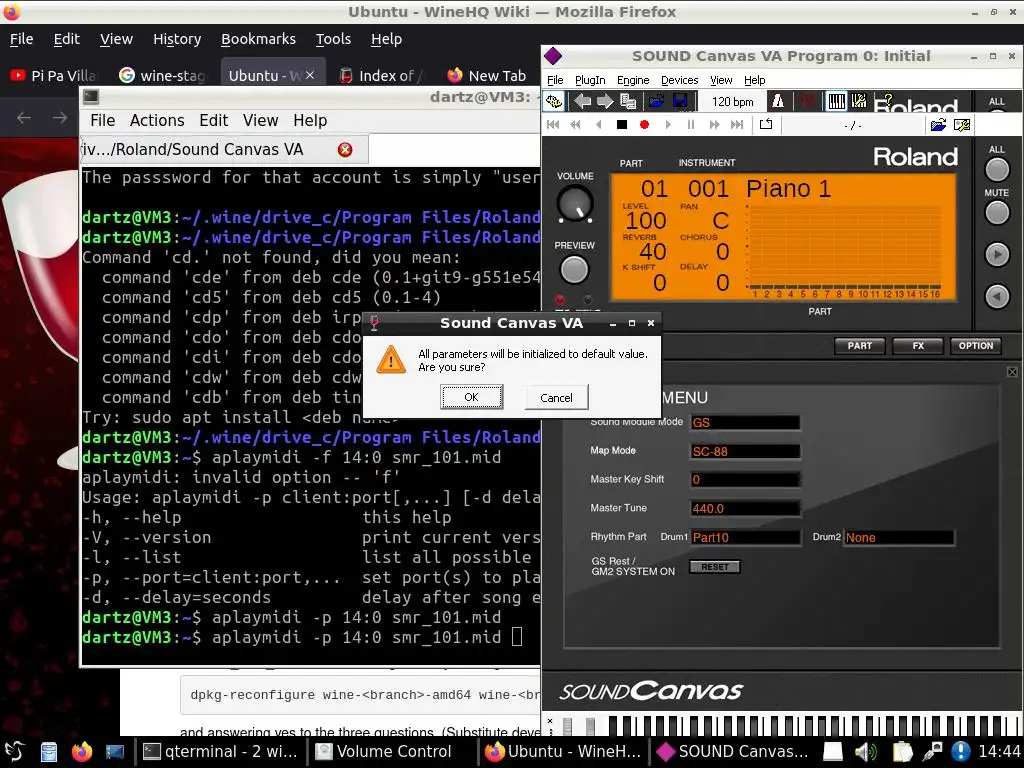
Task: Click the pause button in player bar
Action: [690, 125]
